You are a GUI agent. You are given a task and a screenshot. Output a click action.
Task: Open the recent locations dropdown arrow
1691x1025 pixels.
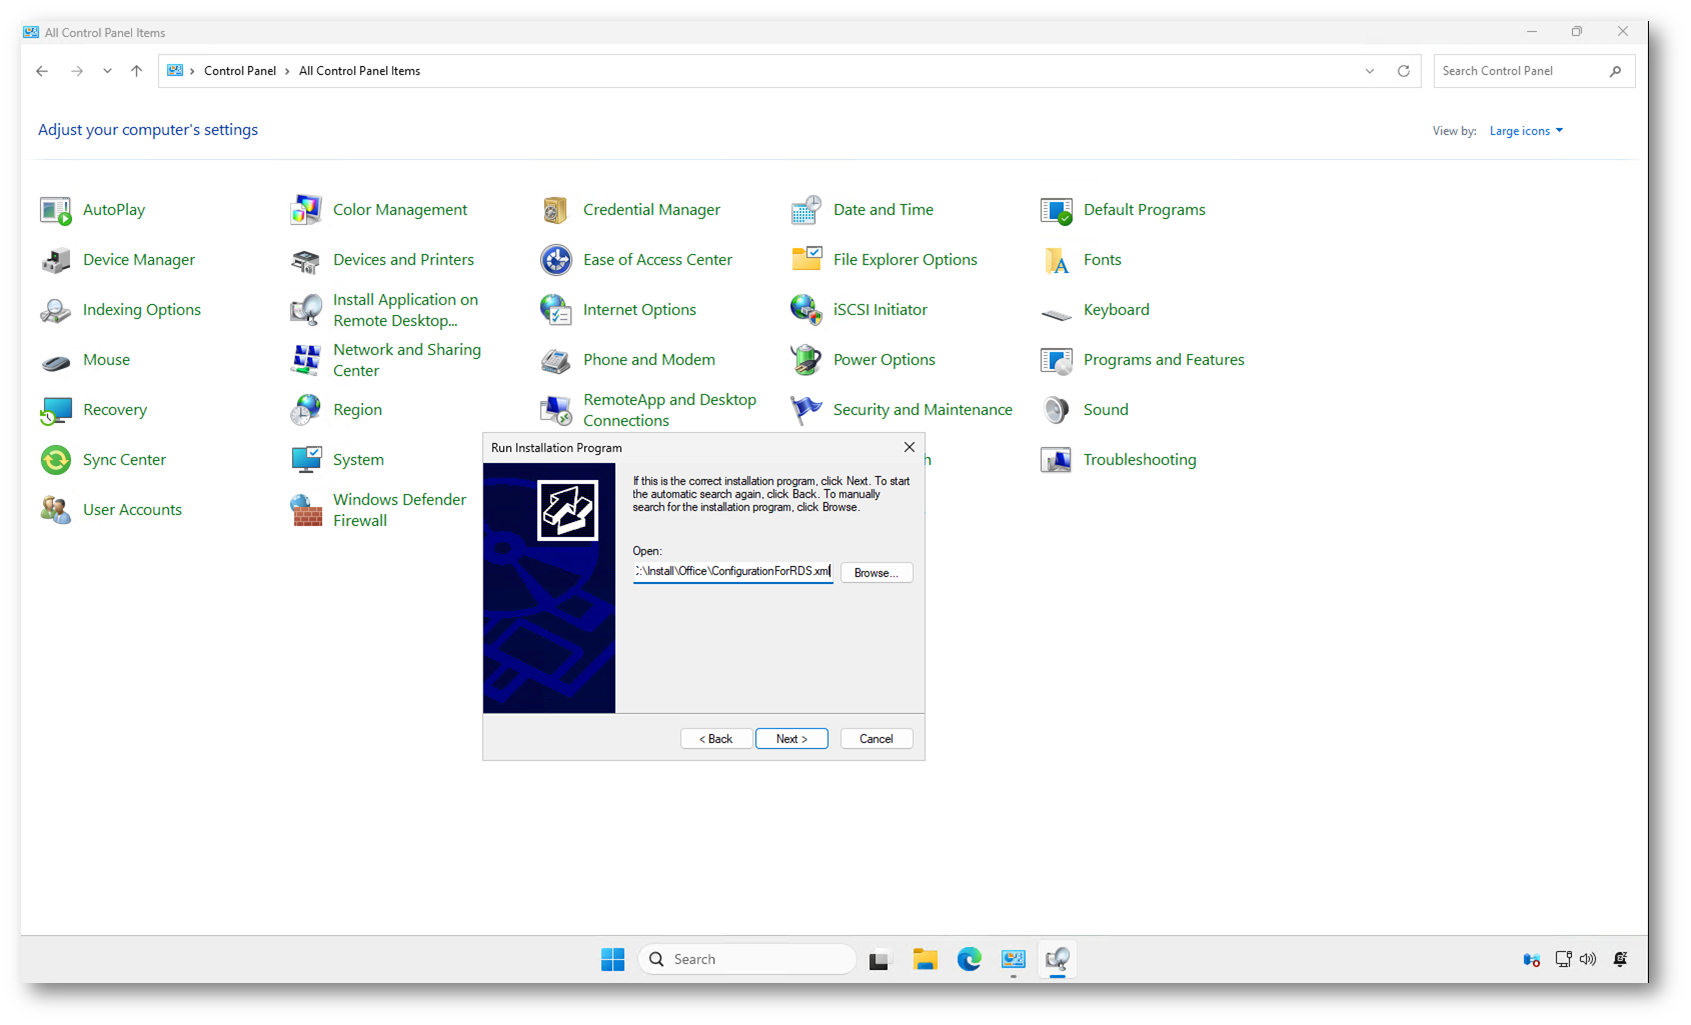click(107, 71)
